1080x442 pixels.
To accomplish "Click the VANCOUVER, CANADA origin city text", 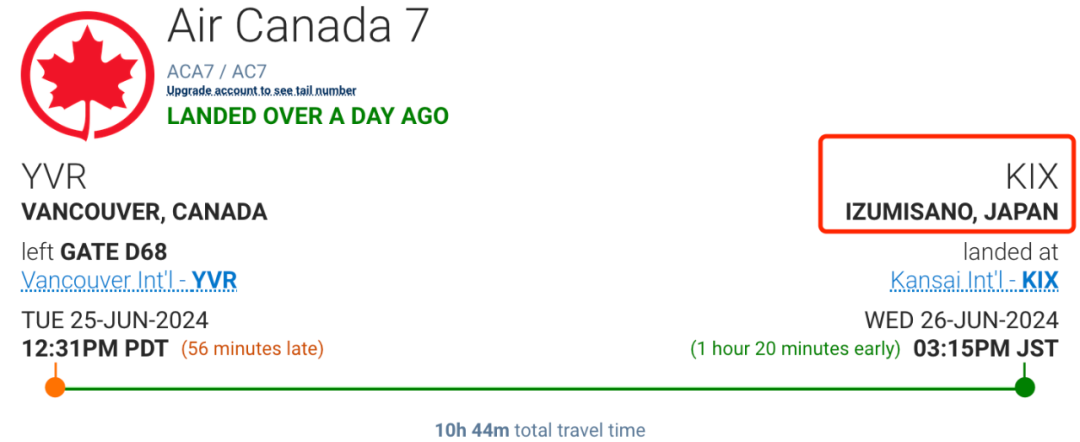I will pyautogui.click(x=144, y=213).
